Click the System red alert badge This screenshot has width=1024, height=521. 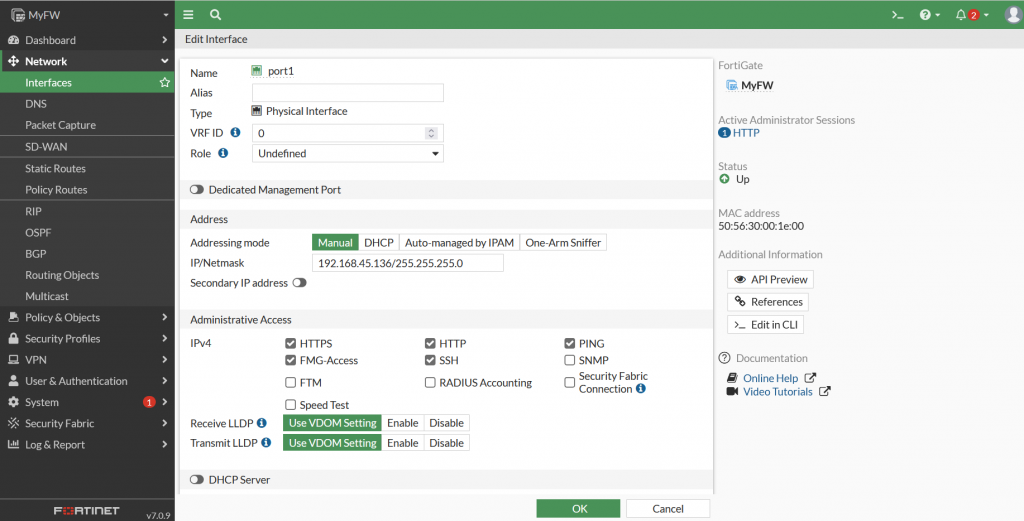click(x=149, y=402)
